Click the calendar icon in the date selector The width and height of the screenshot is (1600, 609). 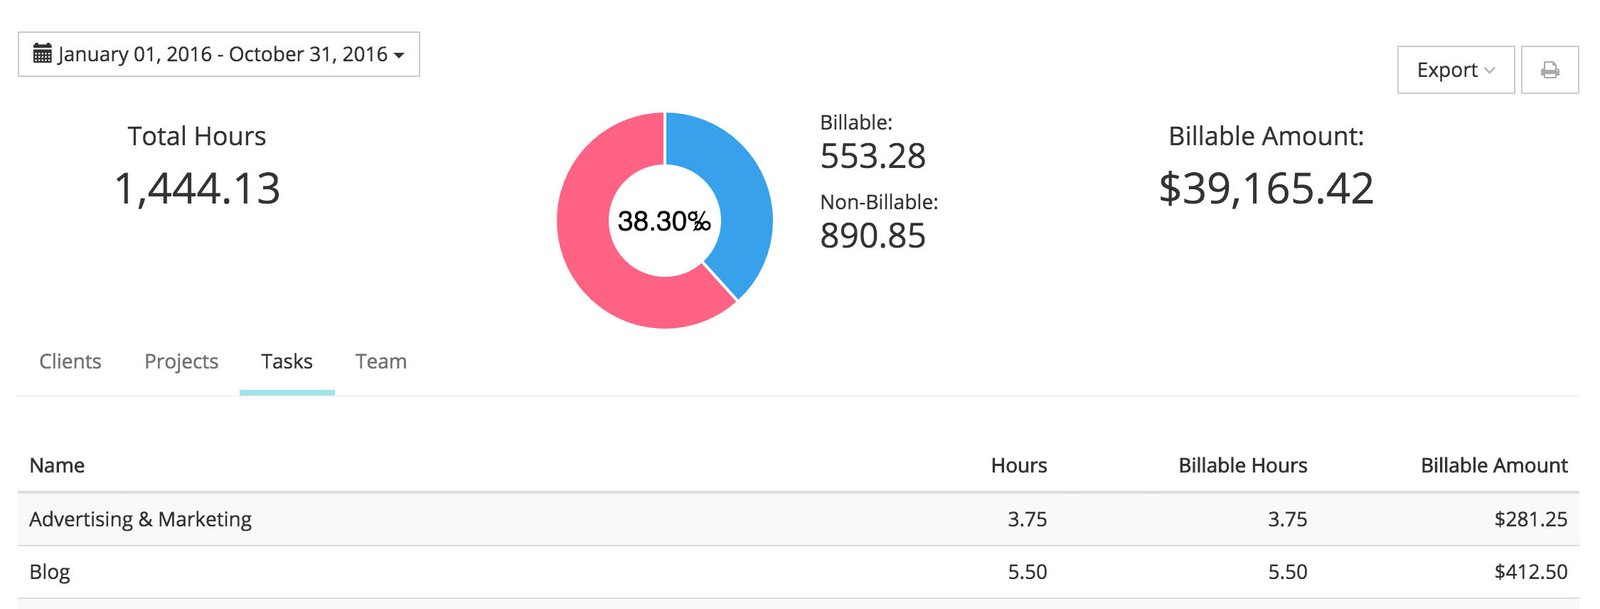coord(40,53)
